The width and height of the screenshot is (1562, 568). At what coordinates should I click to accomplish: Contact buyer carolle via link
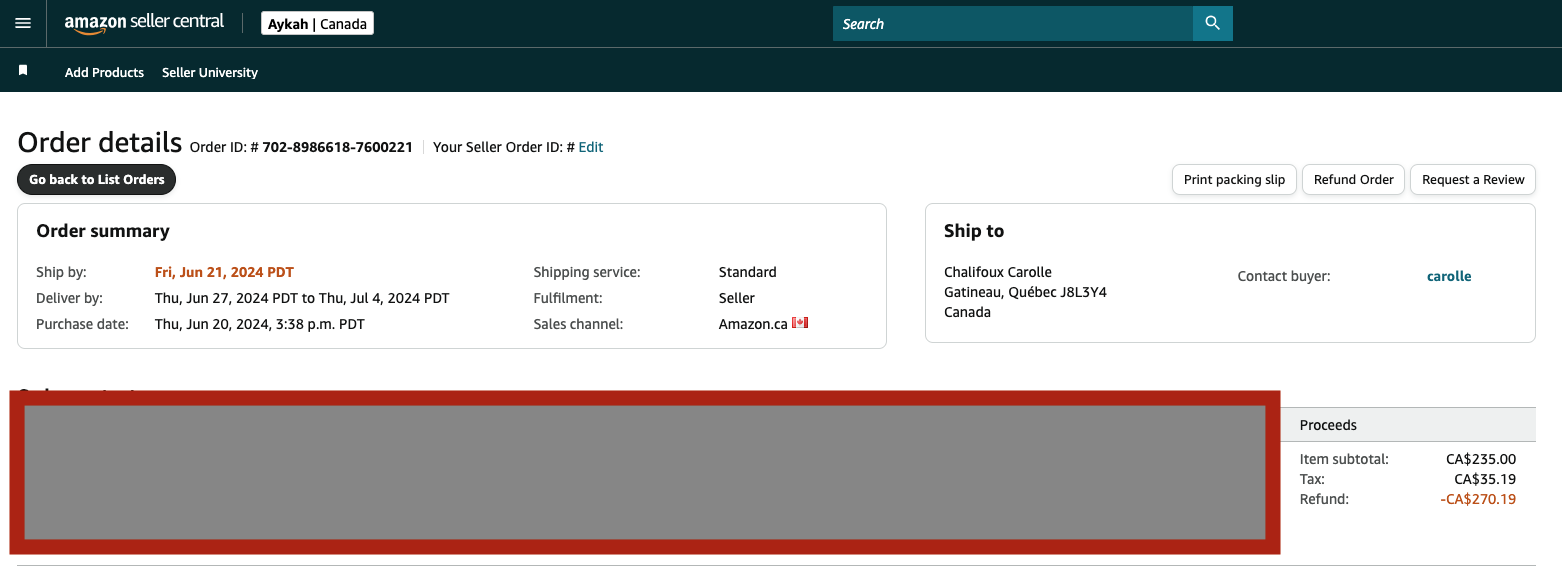pos(1449,276)
